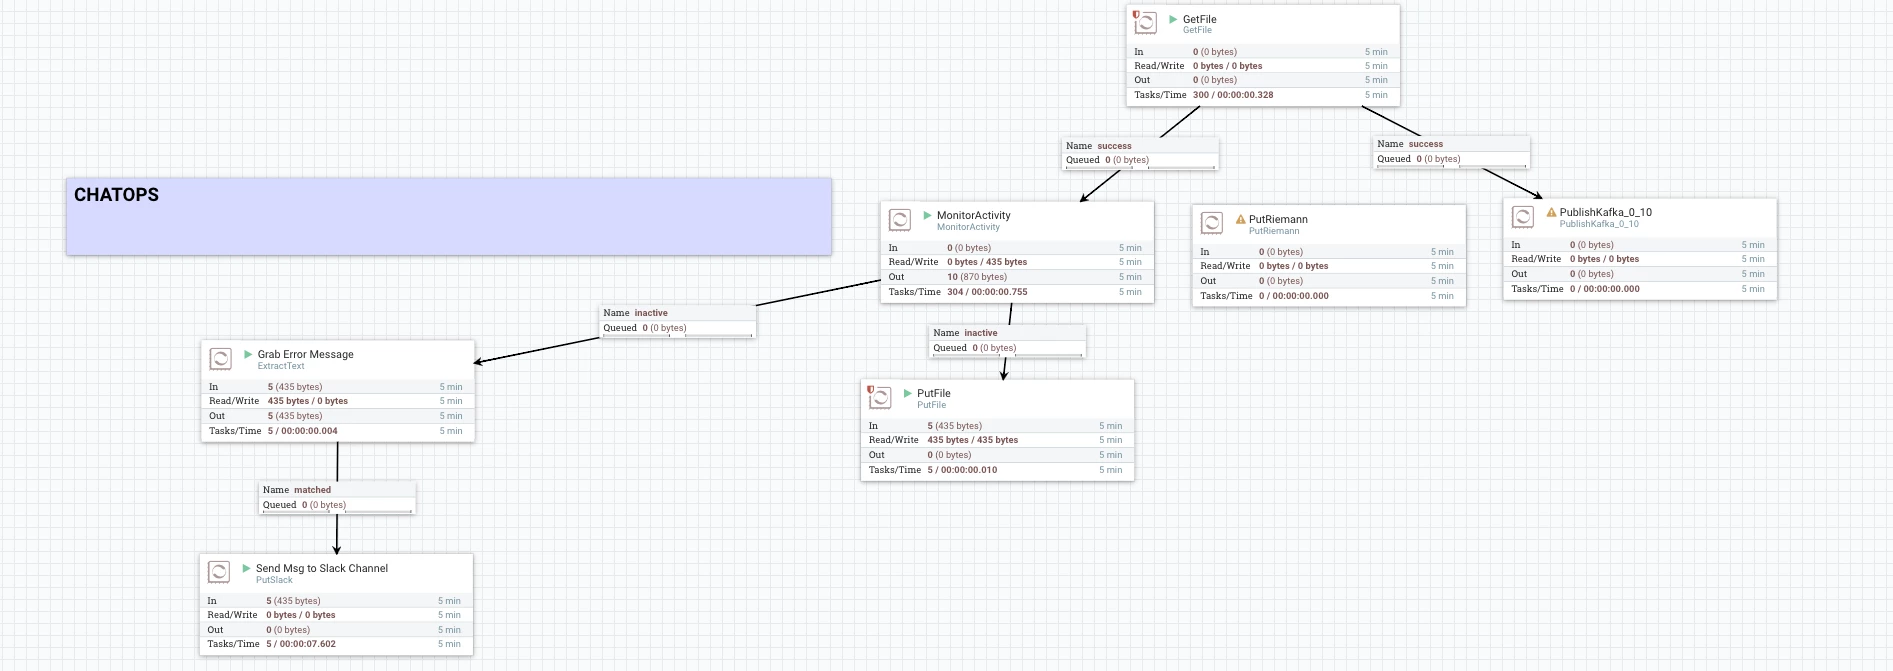Screen dimensions: 1893x671
Task: Click the In row of Send Msg to Slack Channel
Action: tap(336, 601)
